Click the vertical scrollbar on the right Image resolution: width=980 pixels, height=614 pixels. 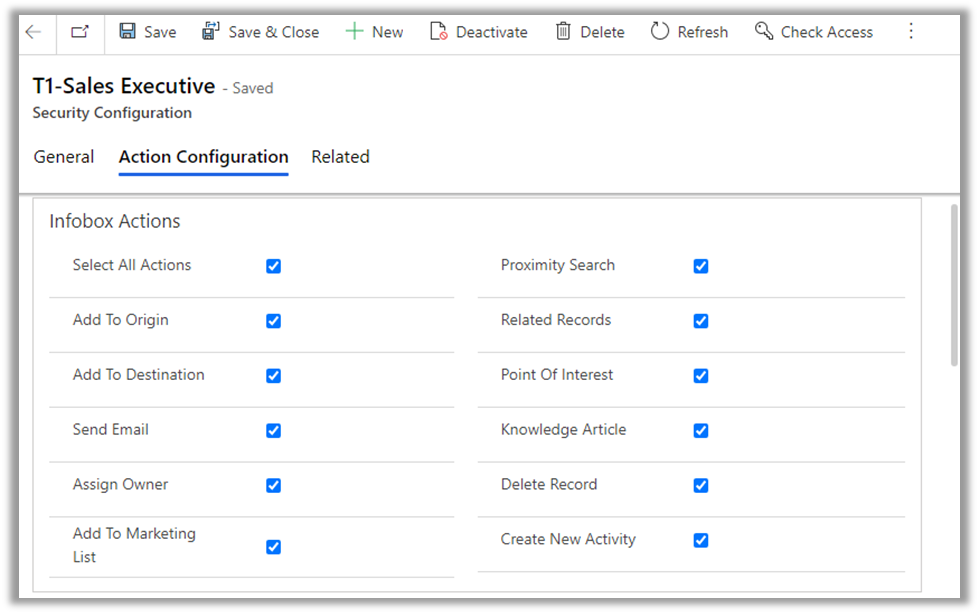[x=954, y=285]
